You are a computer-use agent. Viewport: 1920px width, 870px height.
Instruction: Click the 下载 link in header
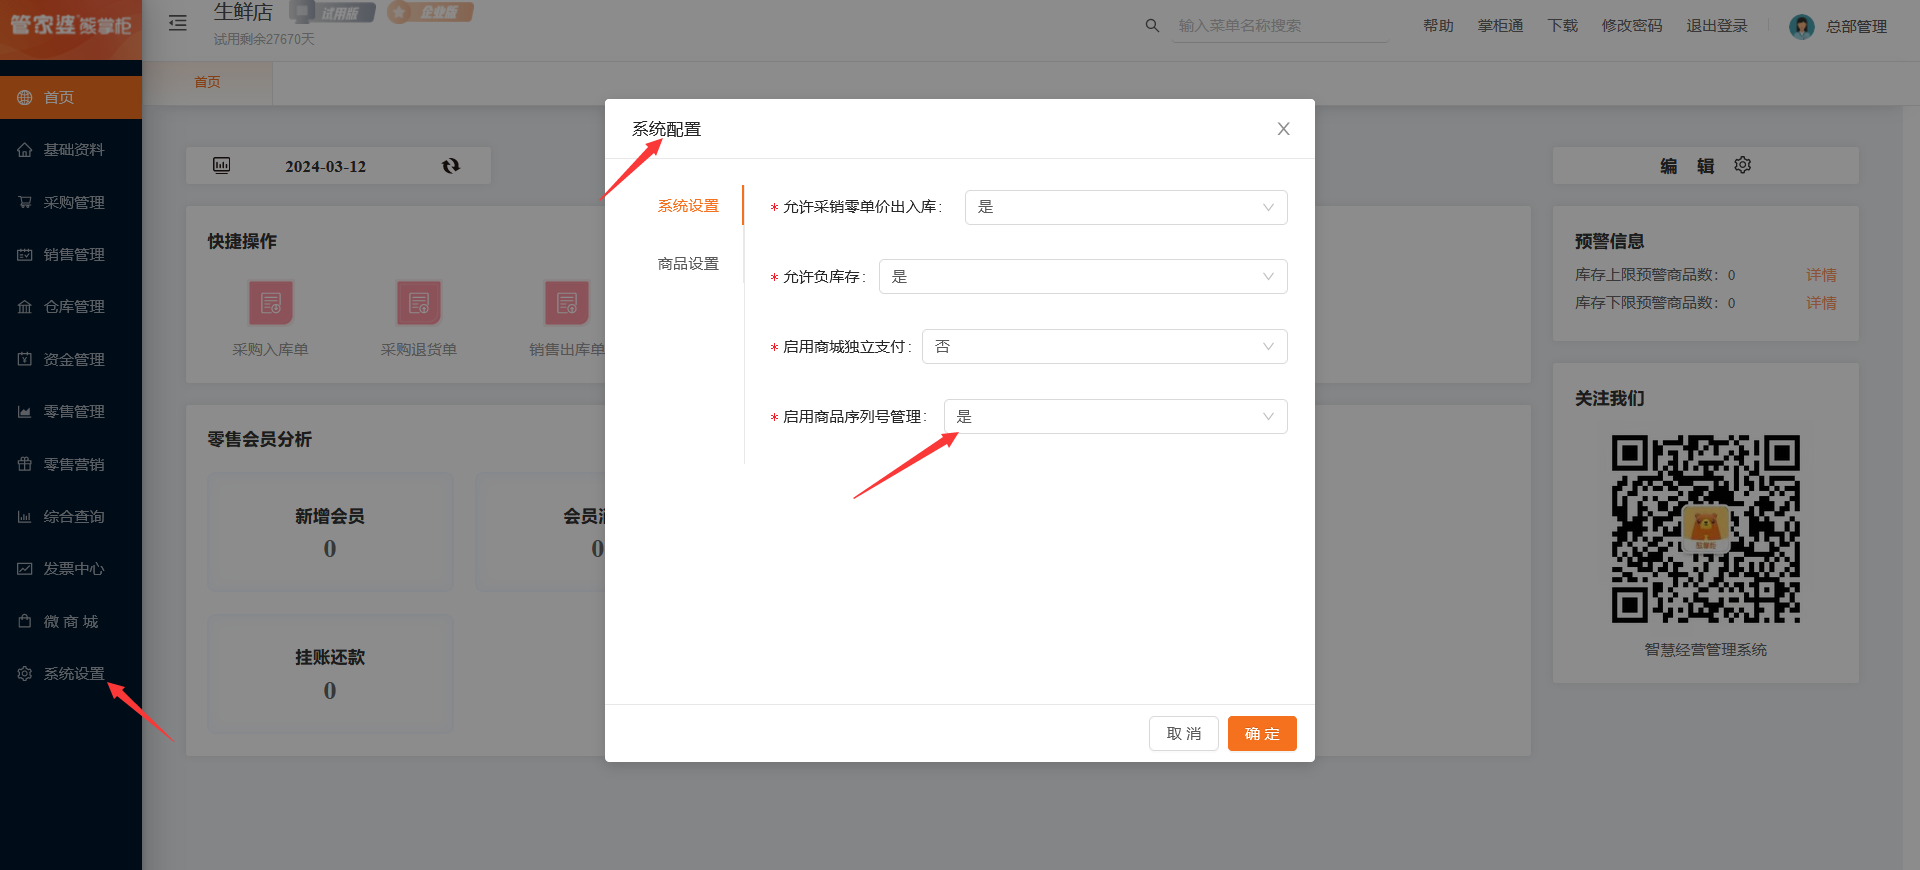coord(1563,26)
